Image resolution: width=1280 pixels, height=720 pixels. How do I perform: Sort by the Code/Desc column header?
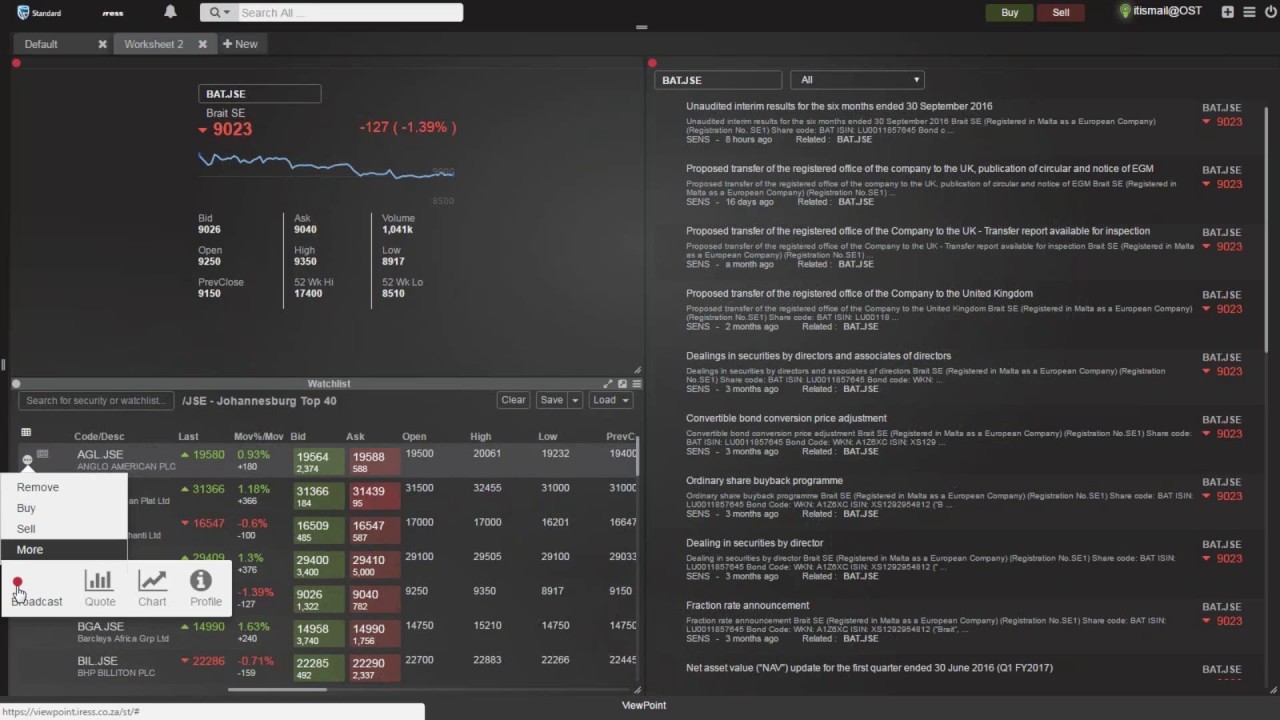pyautogui.click(x=99, y=436)
